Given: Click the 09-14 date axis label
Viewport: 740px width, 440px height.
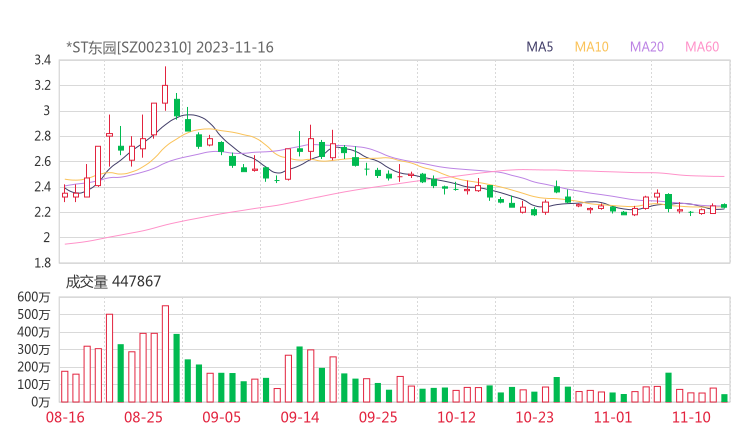Looking at the screenshot, I should tap(300, 417).
